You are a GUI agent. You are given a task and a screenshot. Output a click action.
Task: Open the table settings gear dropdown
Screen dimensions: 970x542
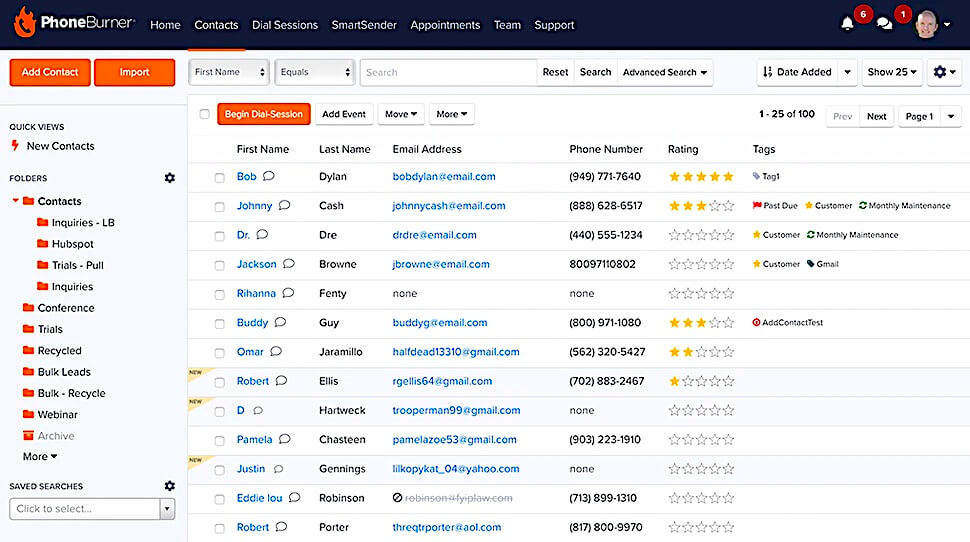point(944,72)
